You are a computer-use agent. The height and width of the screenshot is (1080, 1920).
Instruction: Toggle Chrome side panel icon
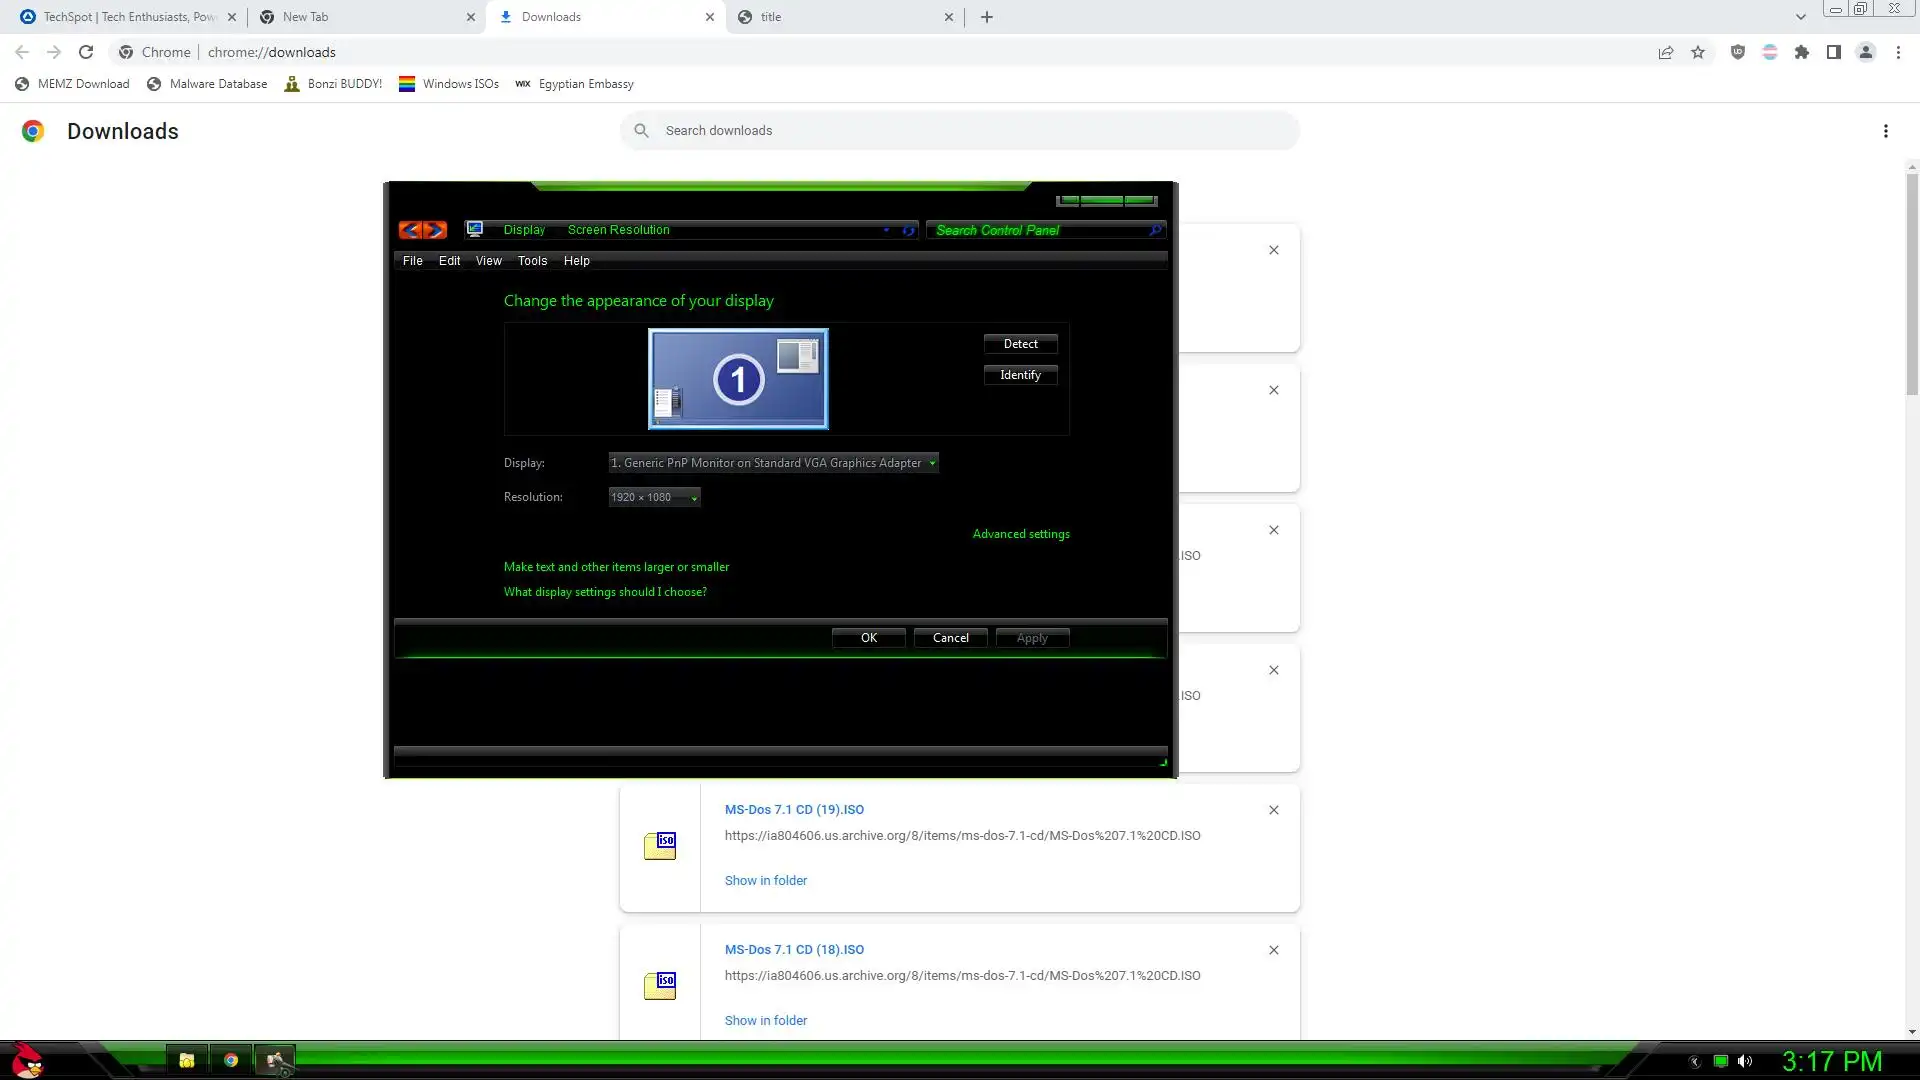pos(1833,52)
